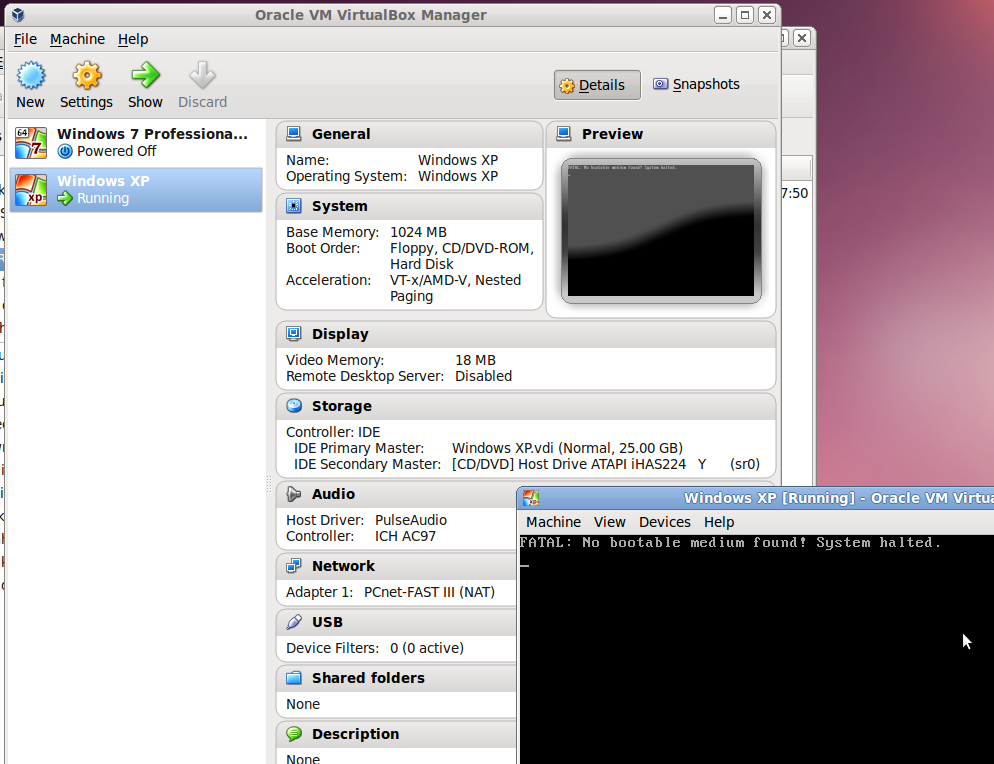Open the General section header link
This screenshot has width=994, height=764.
pyautogui.click(x=341, y=134)
